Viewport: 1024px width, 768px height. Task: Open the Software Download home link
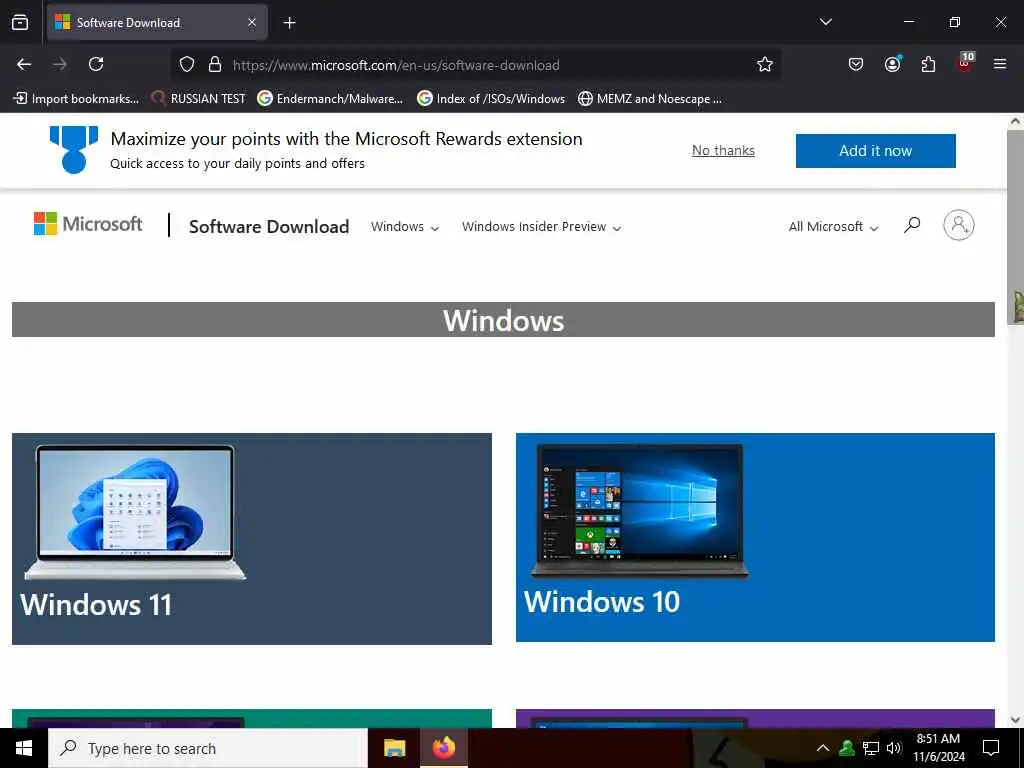[x=269, y=227]
